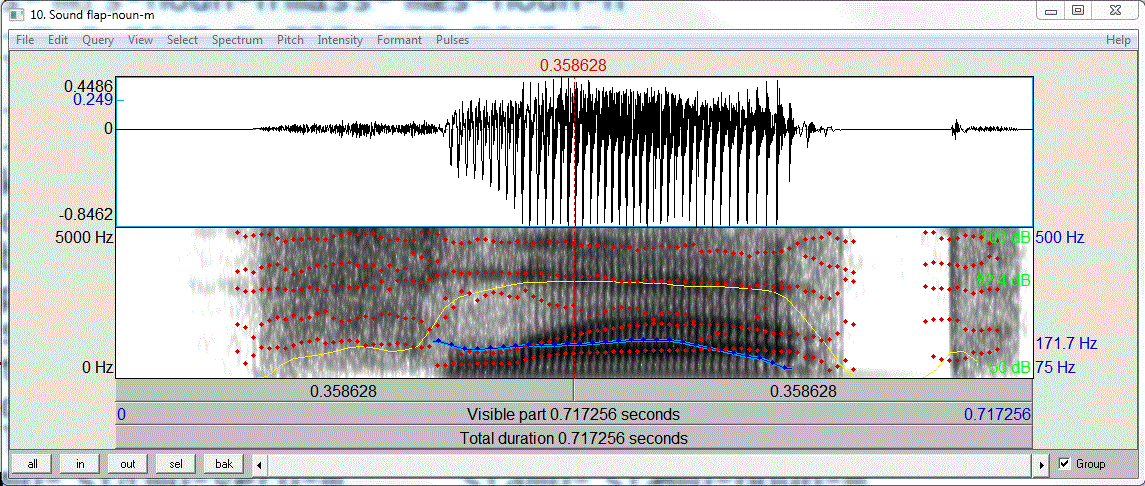Click the 'all' zoom button
Screen dimensions: 1145x486
(x=32, y=463)
